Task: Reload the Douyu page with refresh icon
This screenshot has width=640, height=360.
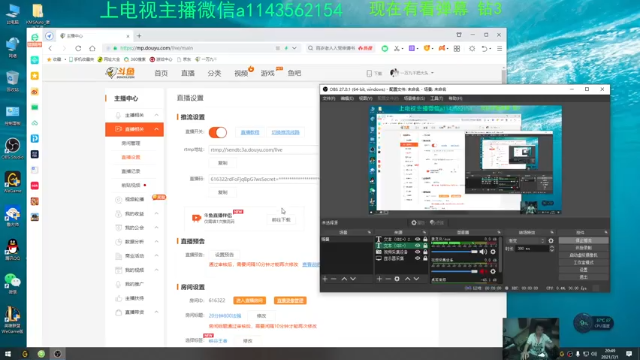Action: coord(78,48)
